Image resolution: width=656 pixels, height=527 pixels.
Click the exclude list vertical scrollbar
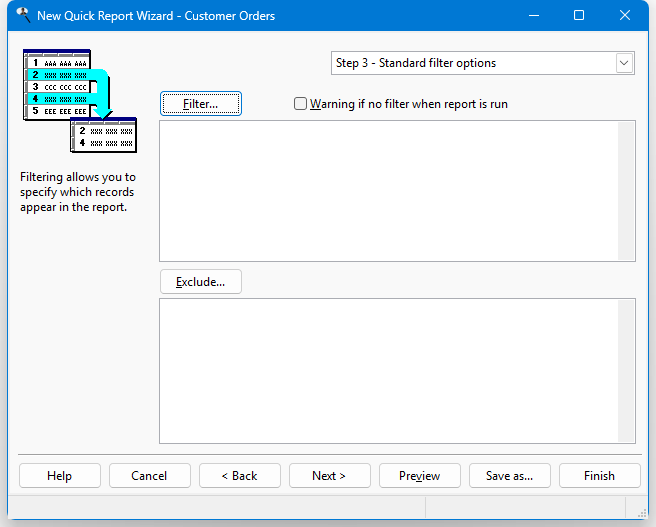(626, 370)
